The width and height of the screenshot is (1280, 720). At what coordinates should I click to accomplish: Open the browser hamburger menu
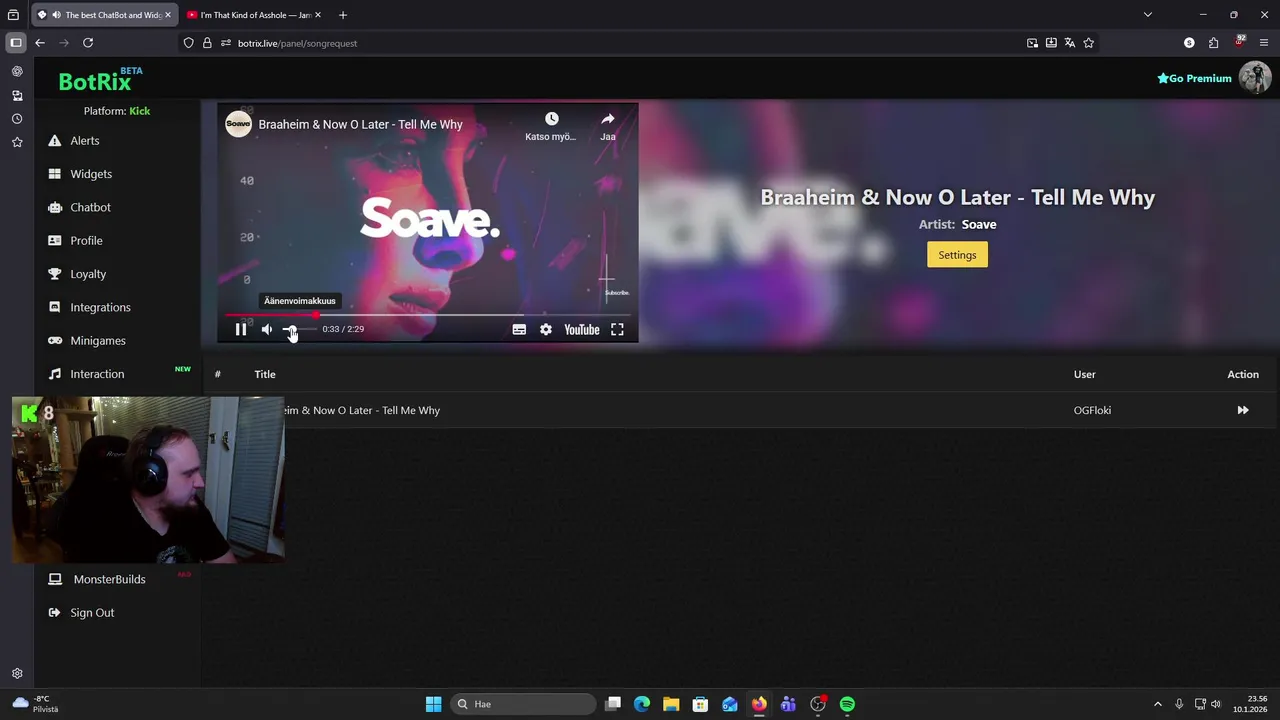[1264, 43]
